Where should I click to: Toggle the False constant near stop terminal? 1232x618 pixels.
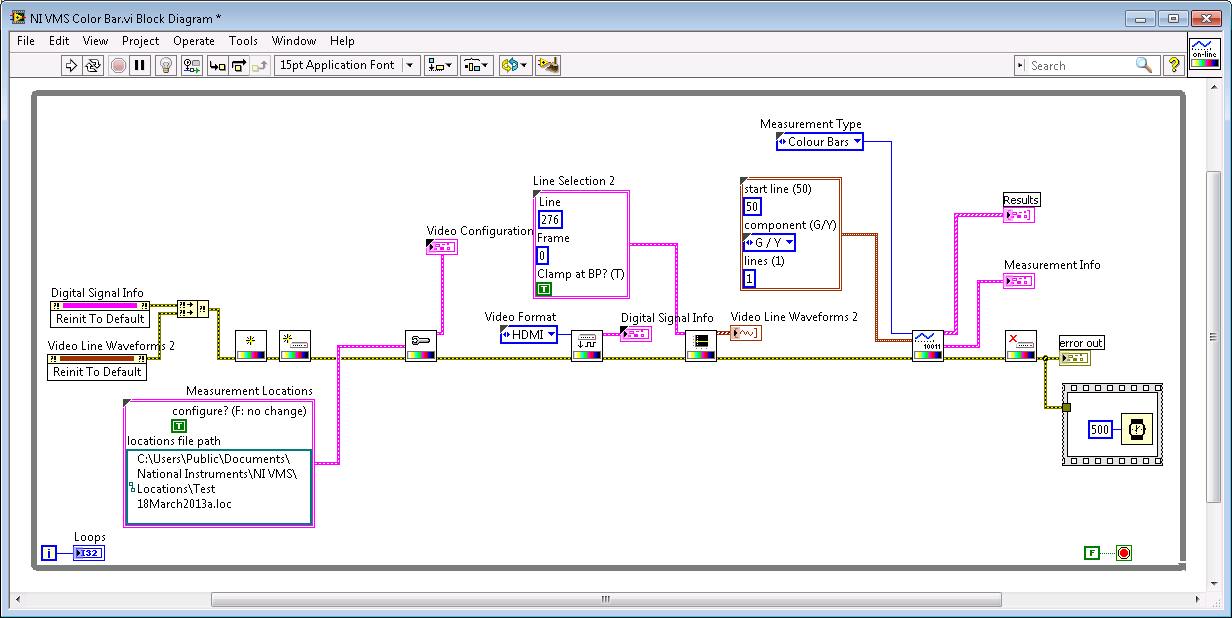pyautogui.click(x=1092, y=552)
